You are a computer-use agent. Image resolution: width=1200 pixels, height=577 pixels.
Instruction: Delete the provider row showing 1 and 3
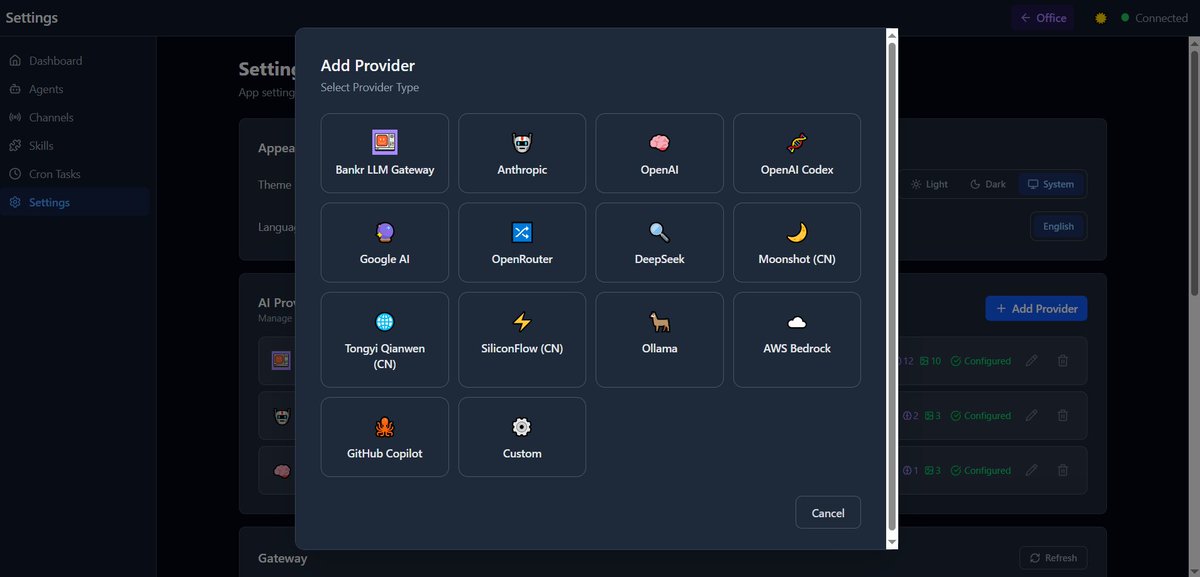click(1063, 471)
